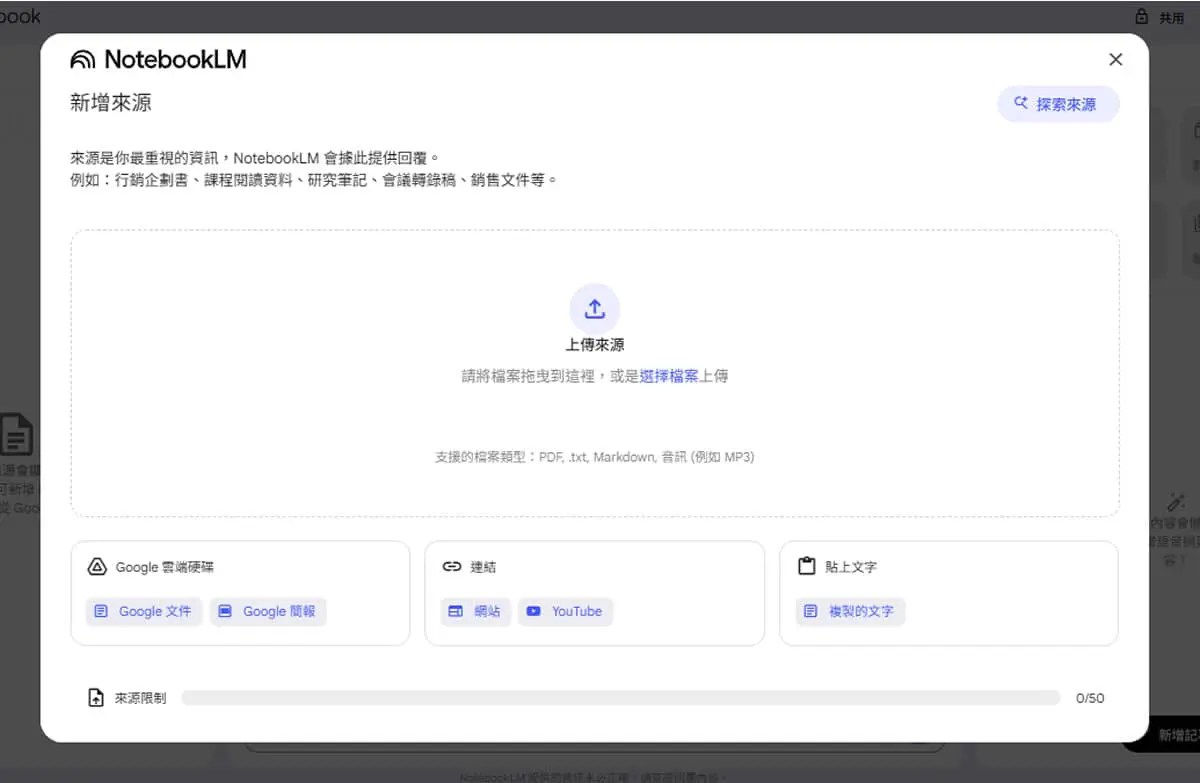
Task: Click the lock icon beside 共用
Action: click(1141, 17)
